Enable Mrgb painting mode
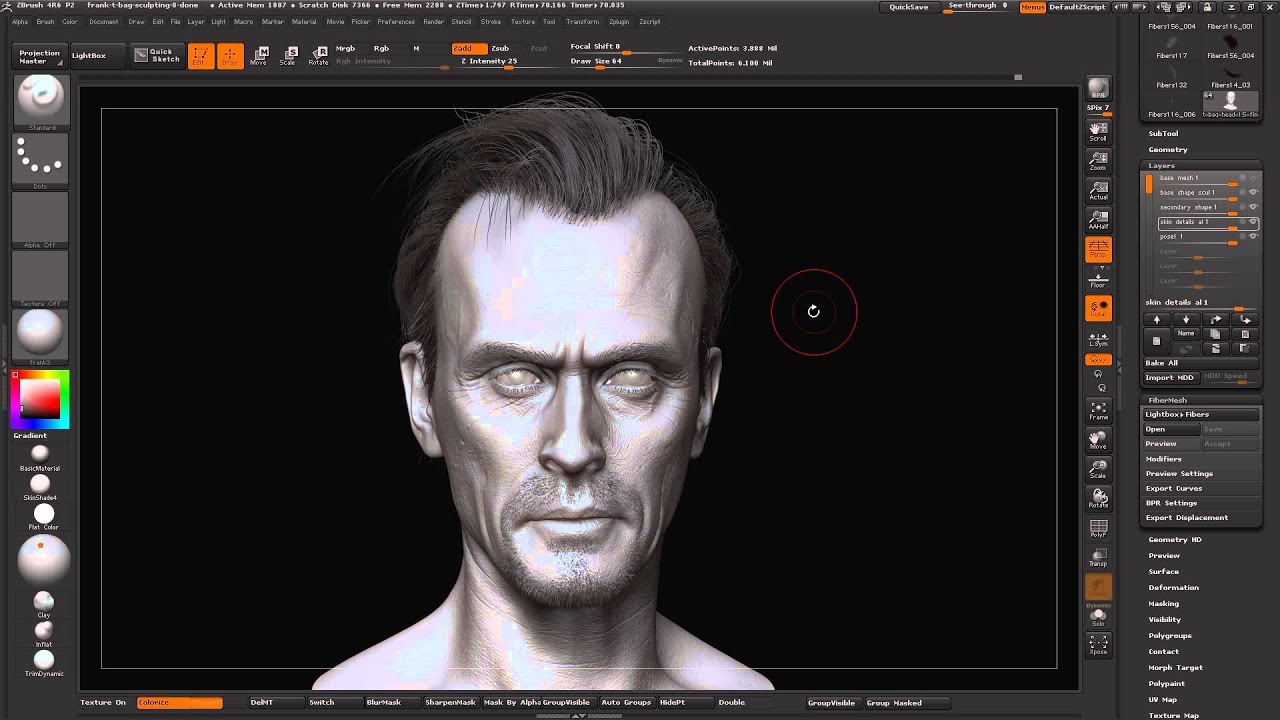1280x720 pixels. coord(346,48)
